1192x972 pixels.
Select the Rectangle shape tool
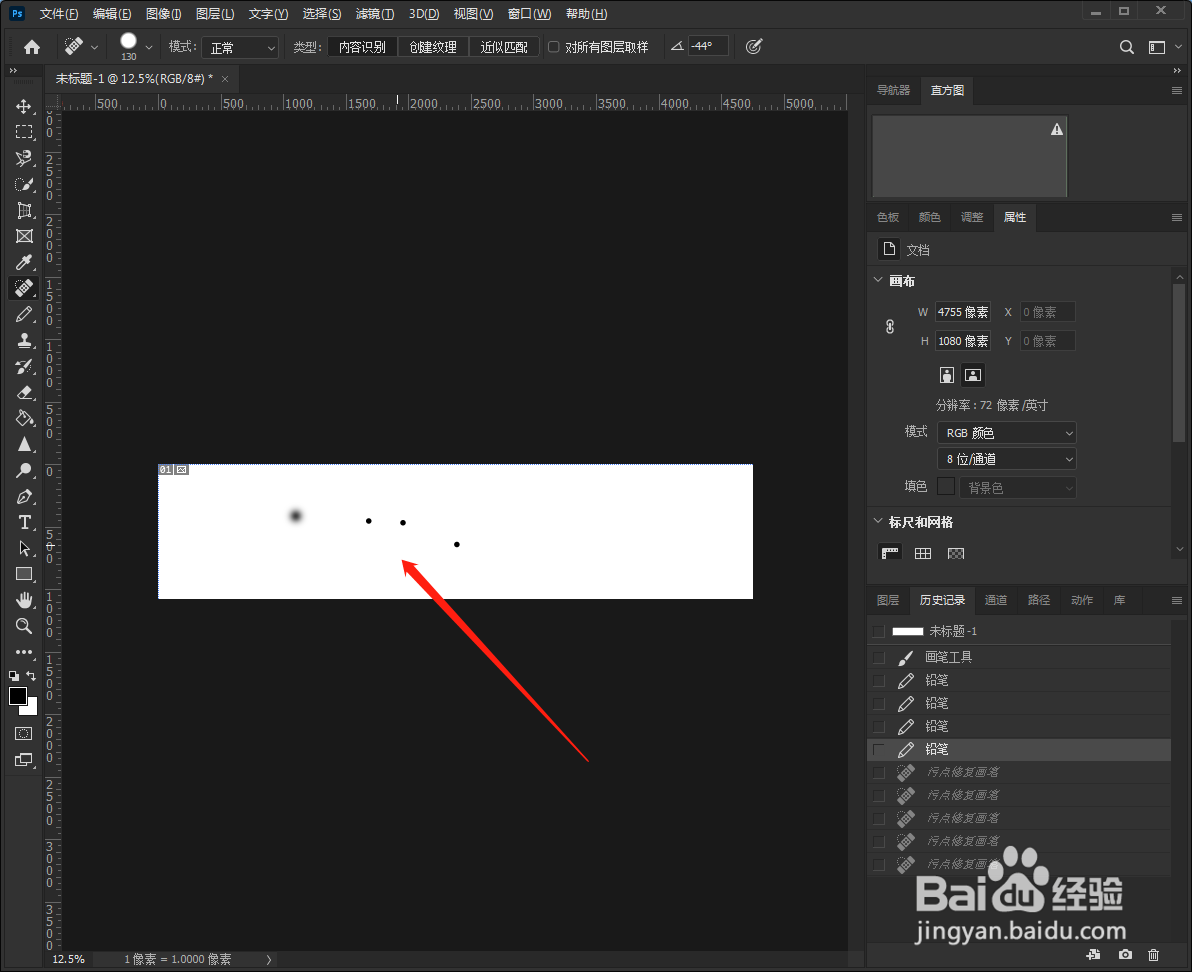pyautogui.click(x=24, y=574)
